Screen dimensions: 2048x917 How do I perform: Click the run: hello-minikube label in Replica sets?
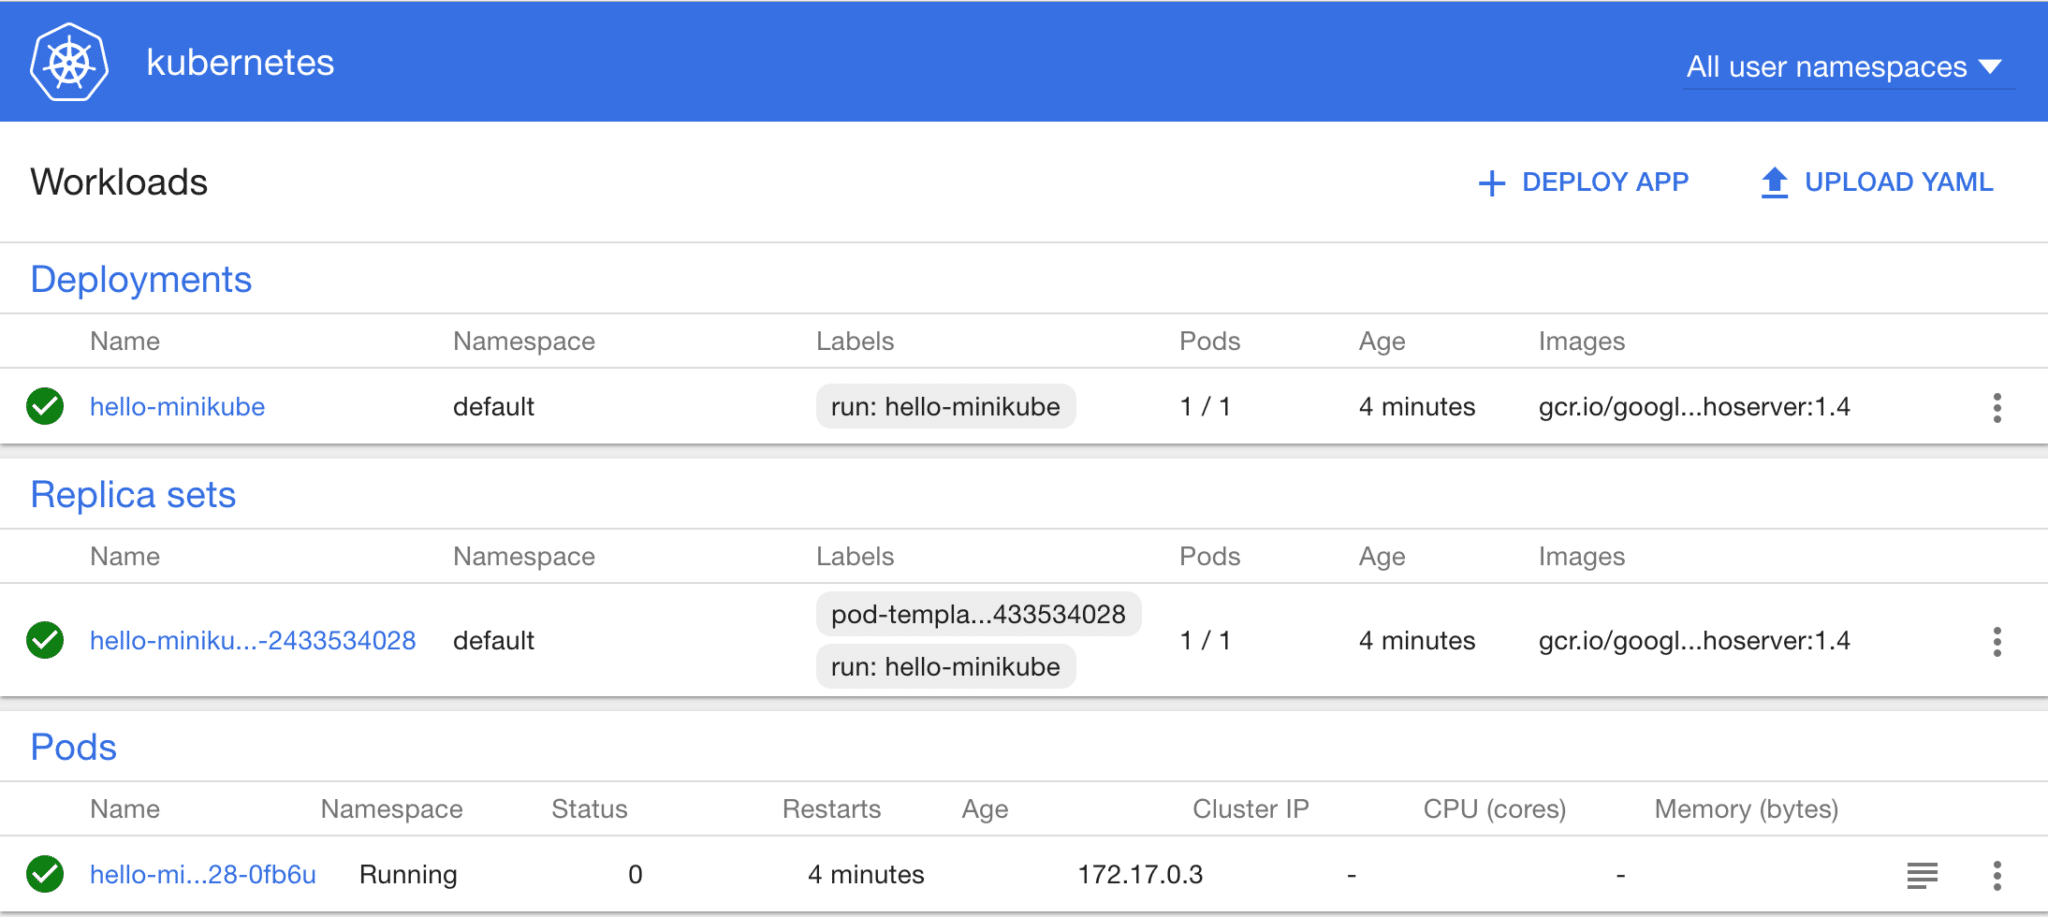(x=946, y=667)
